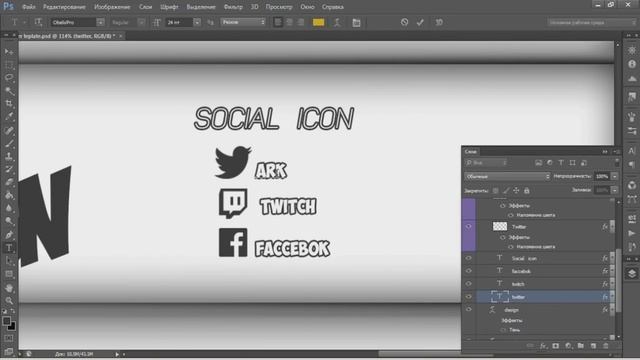Select the Pen tool

click(x=9, y=235)
